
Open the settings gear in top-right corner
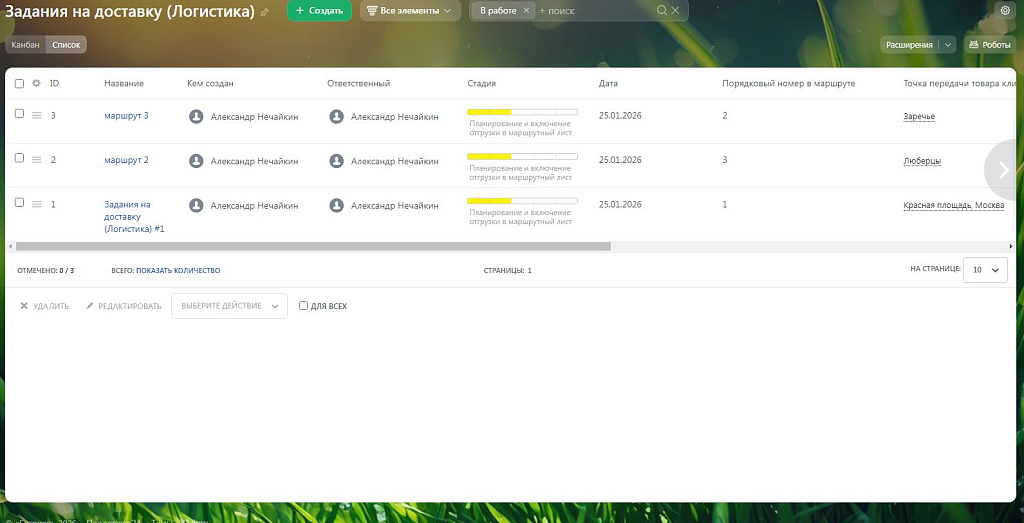point(1005,10)
